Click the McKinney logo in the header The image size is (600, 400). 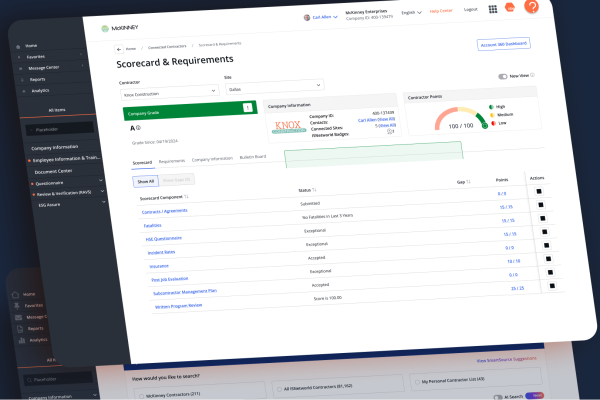tap(119, 28)
